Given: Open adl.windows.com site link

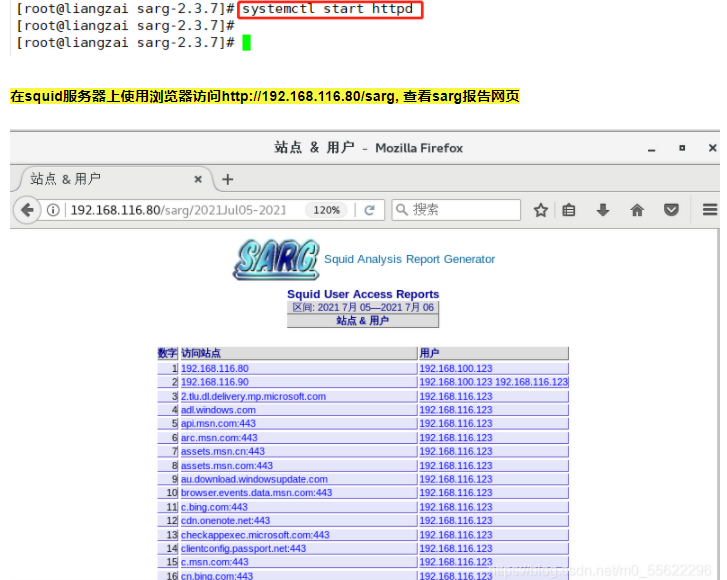Looking at the screenshot, I should (218, 410).
